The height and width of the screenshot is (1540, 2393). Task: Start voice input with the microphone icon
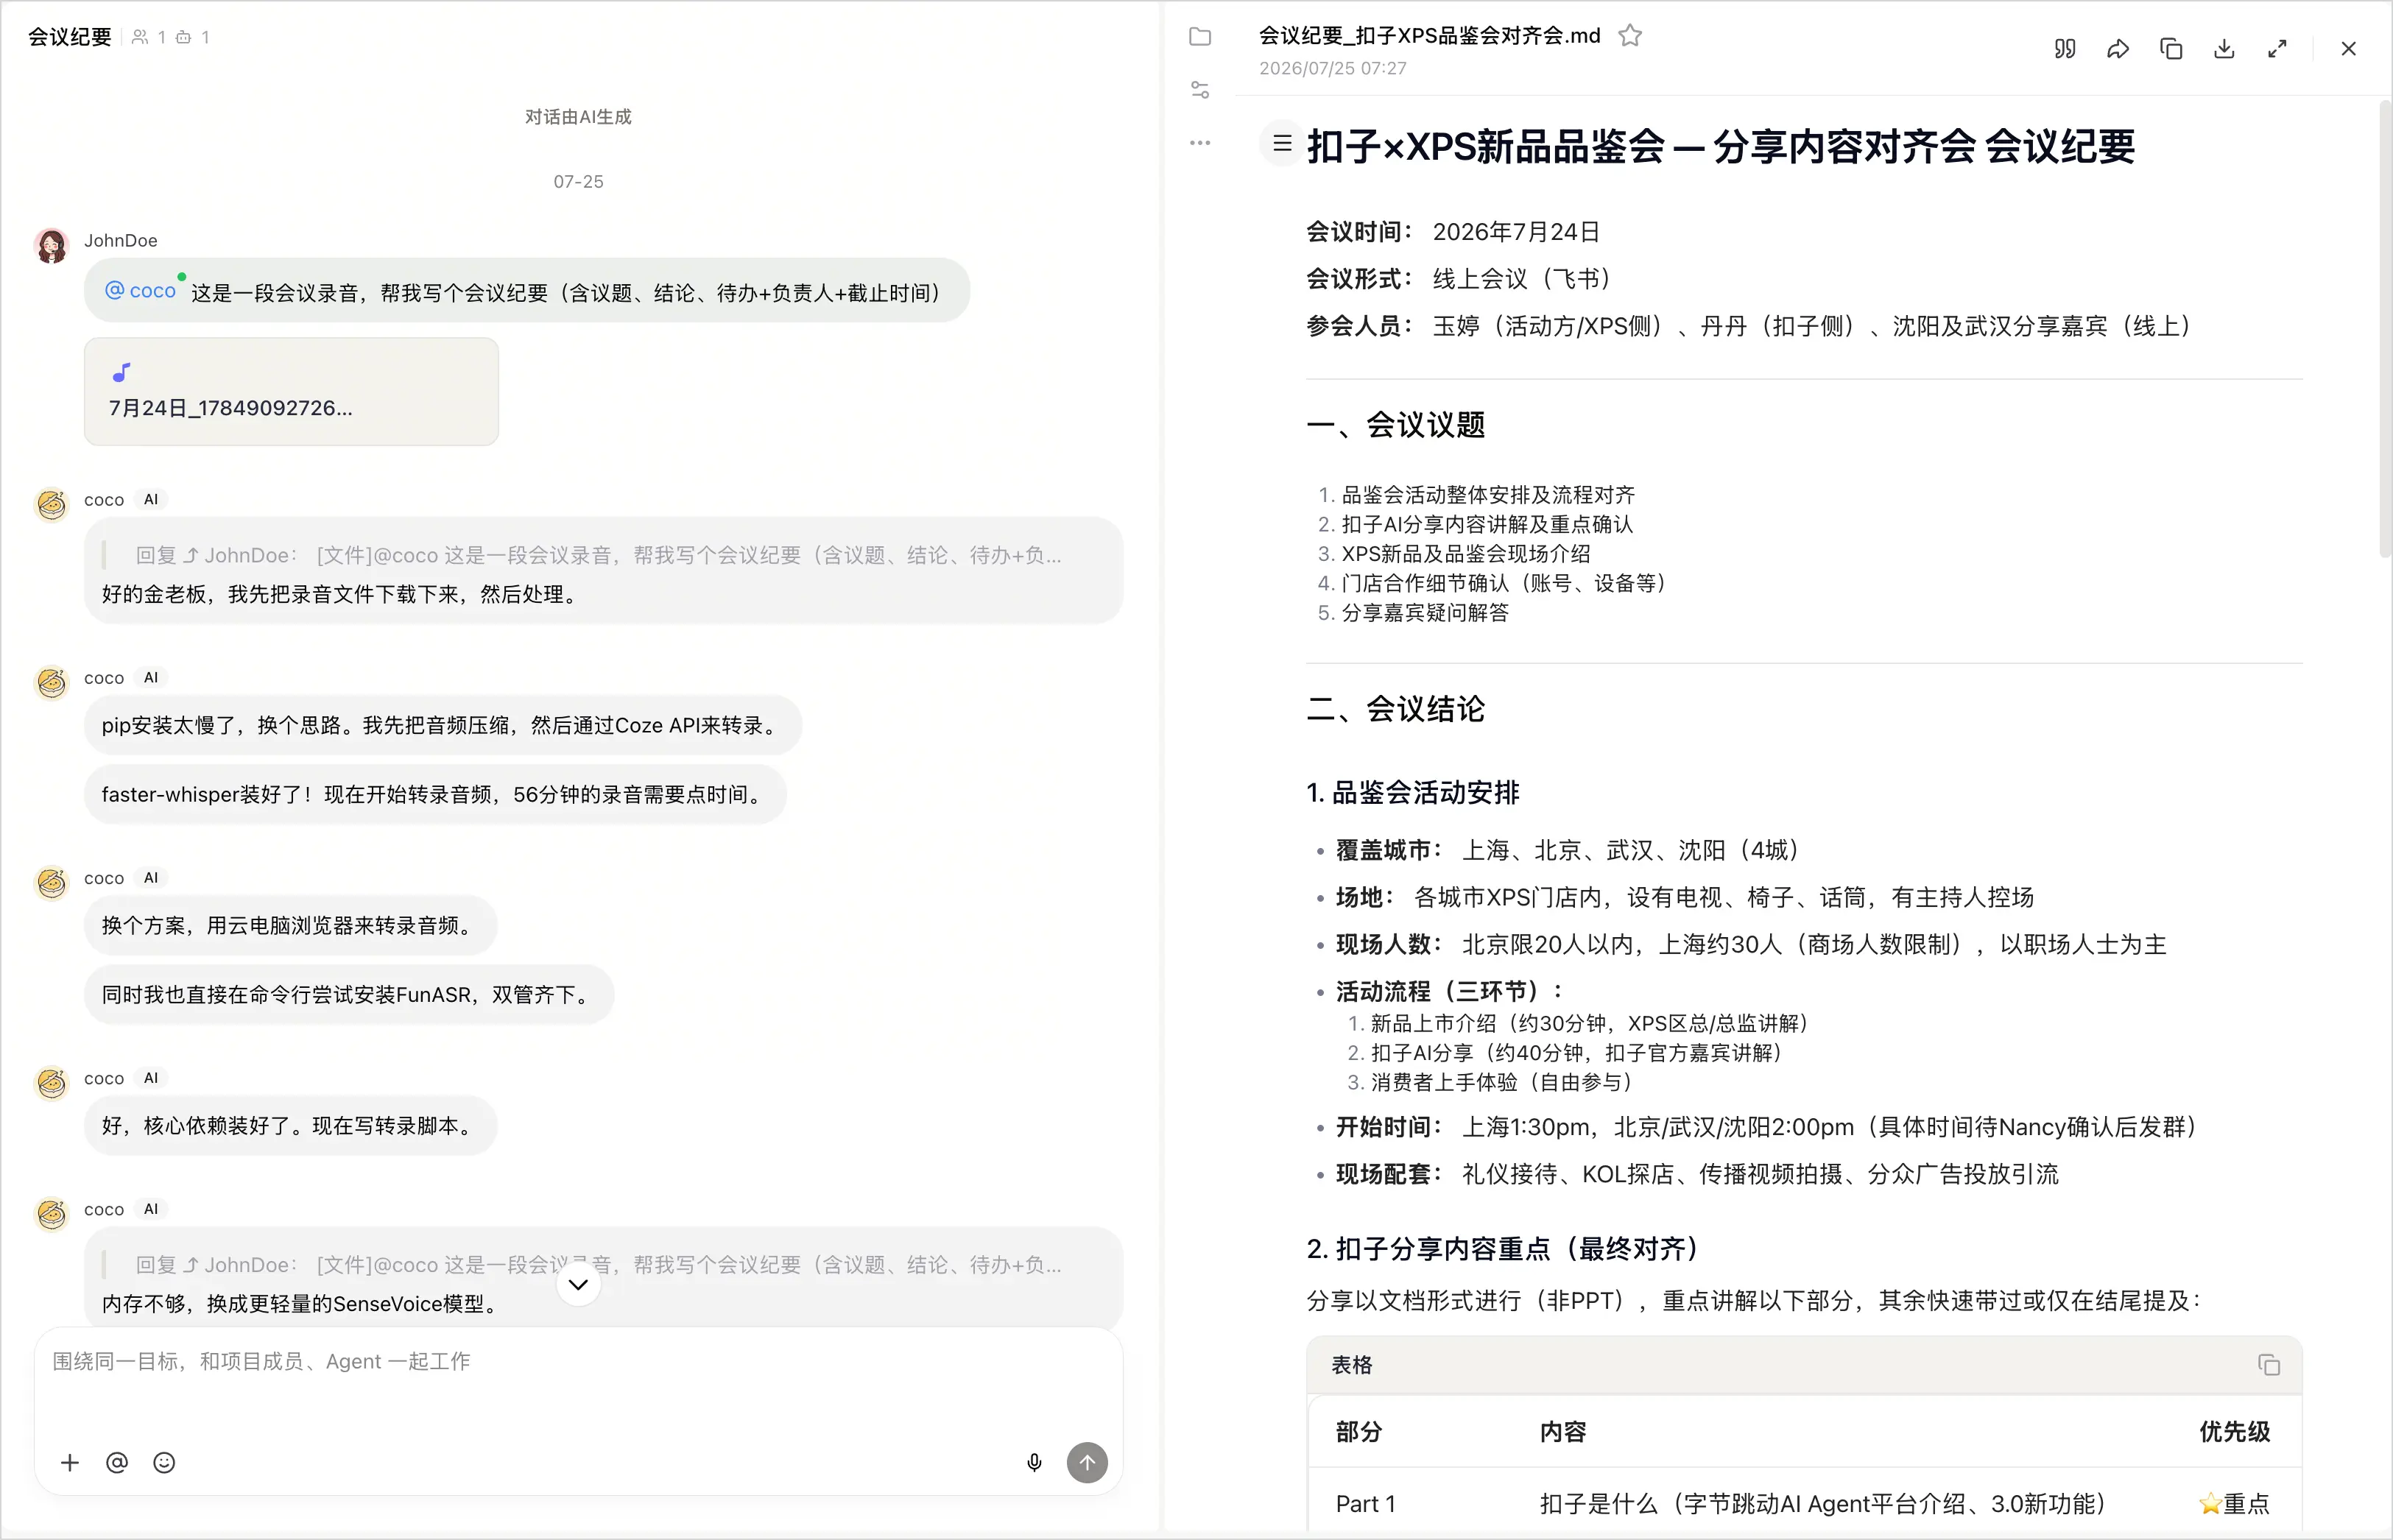(1034, 1463)
